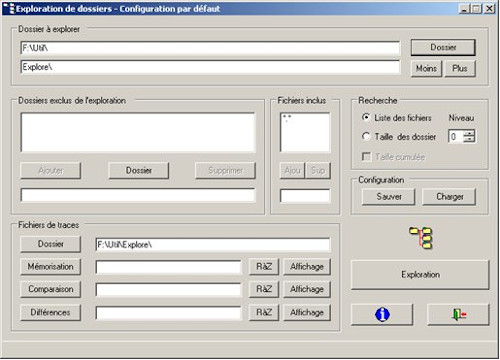Click Ajouter in excluded folders group

(x=50, y=171)
